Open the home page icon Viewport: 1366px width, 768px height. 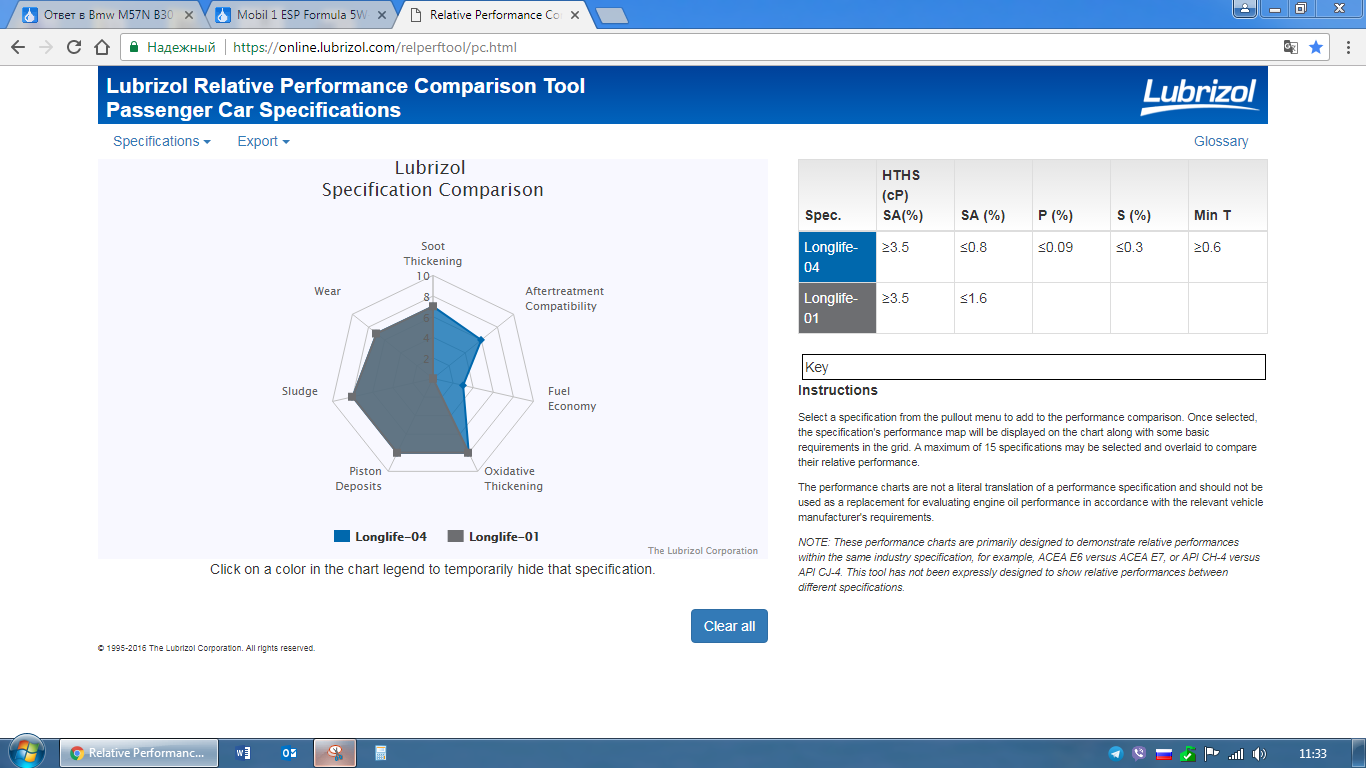coord(102,47)
